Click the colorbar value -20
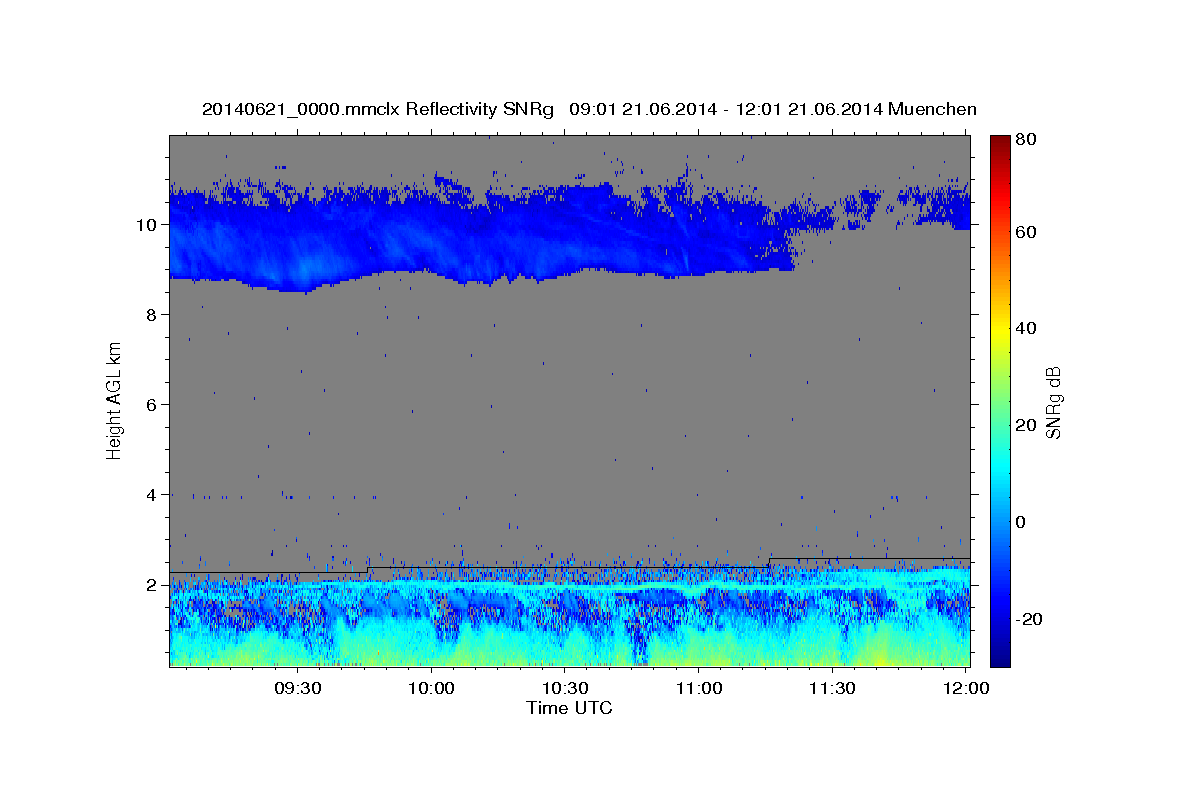 coord(1031,619)
